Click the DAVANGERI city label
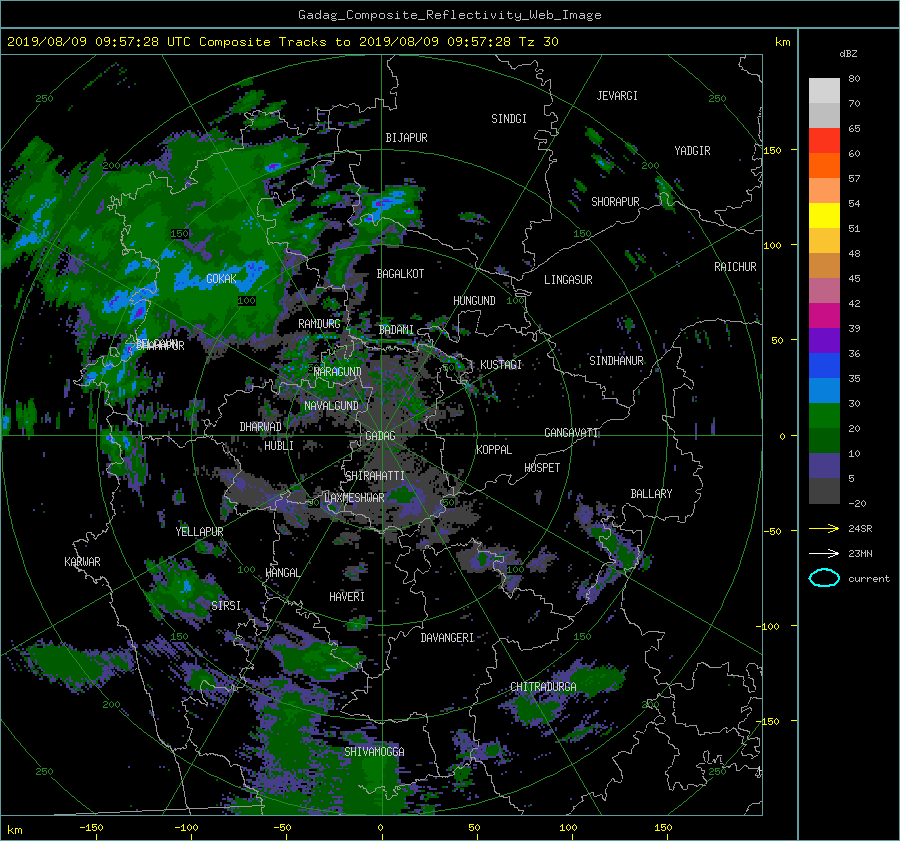Viewport: 900px width, 841px height. click(447, 638)
